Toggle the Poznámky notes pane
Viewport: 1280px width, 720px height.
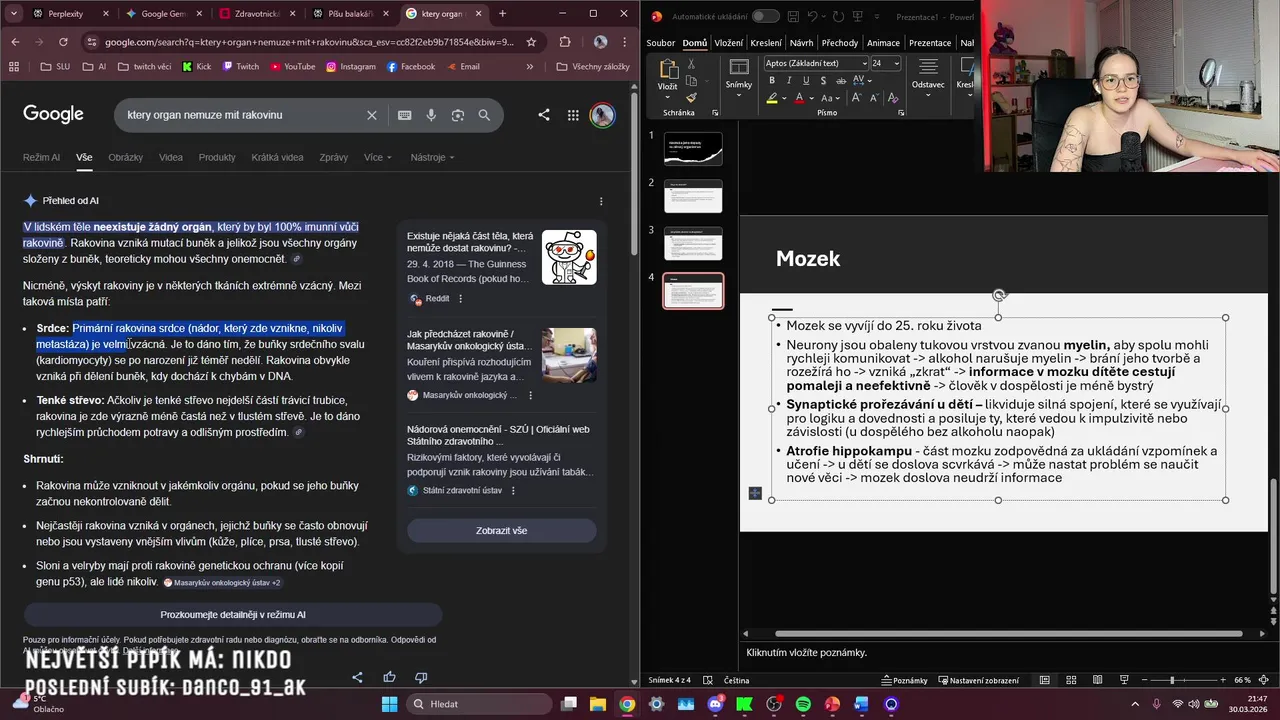pos(904,680)
